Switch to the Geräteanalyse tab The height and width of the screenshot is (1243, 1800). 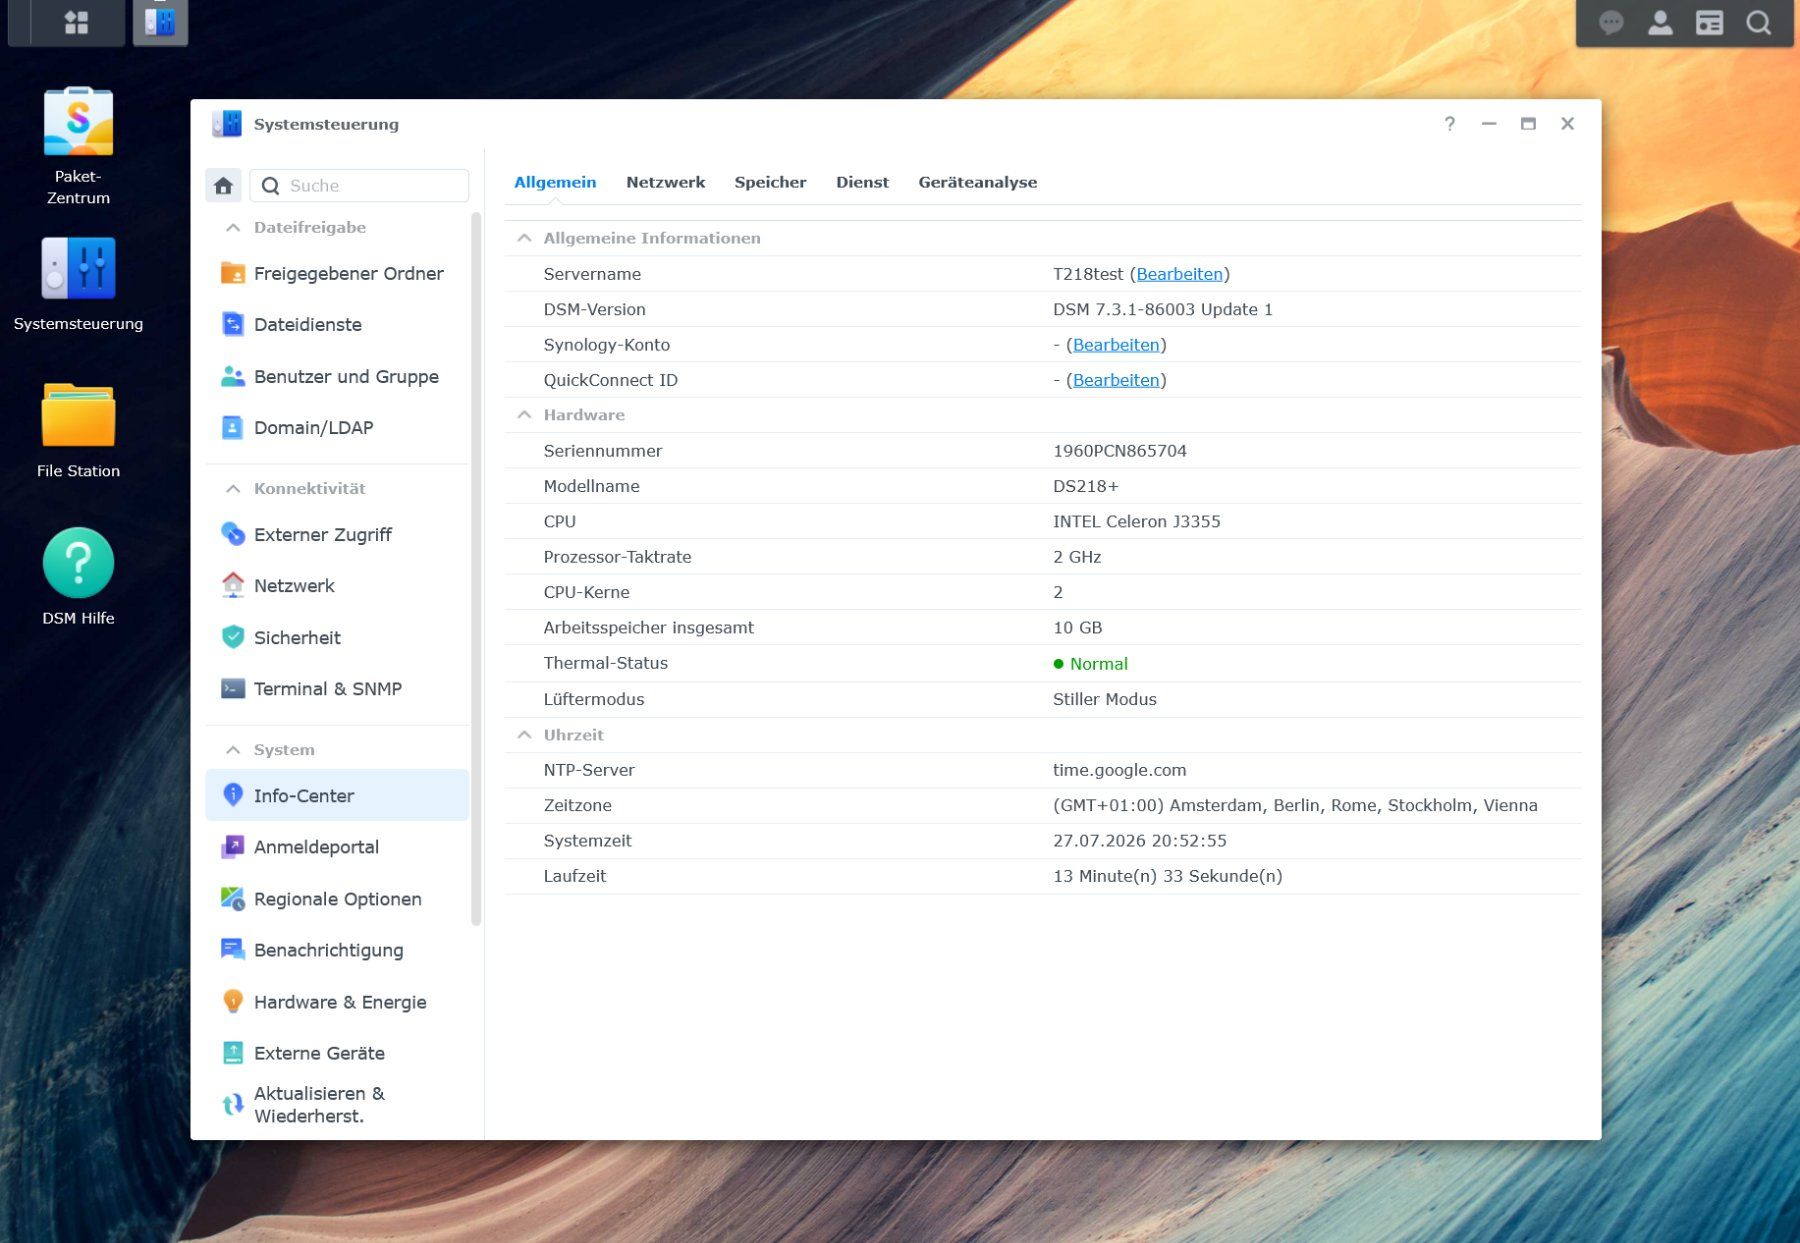coord(977,182)
